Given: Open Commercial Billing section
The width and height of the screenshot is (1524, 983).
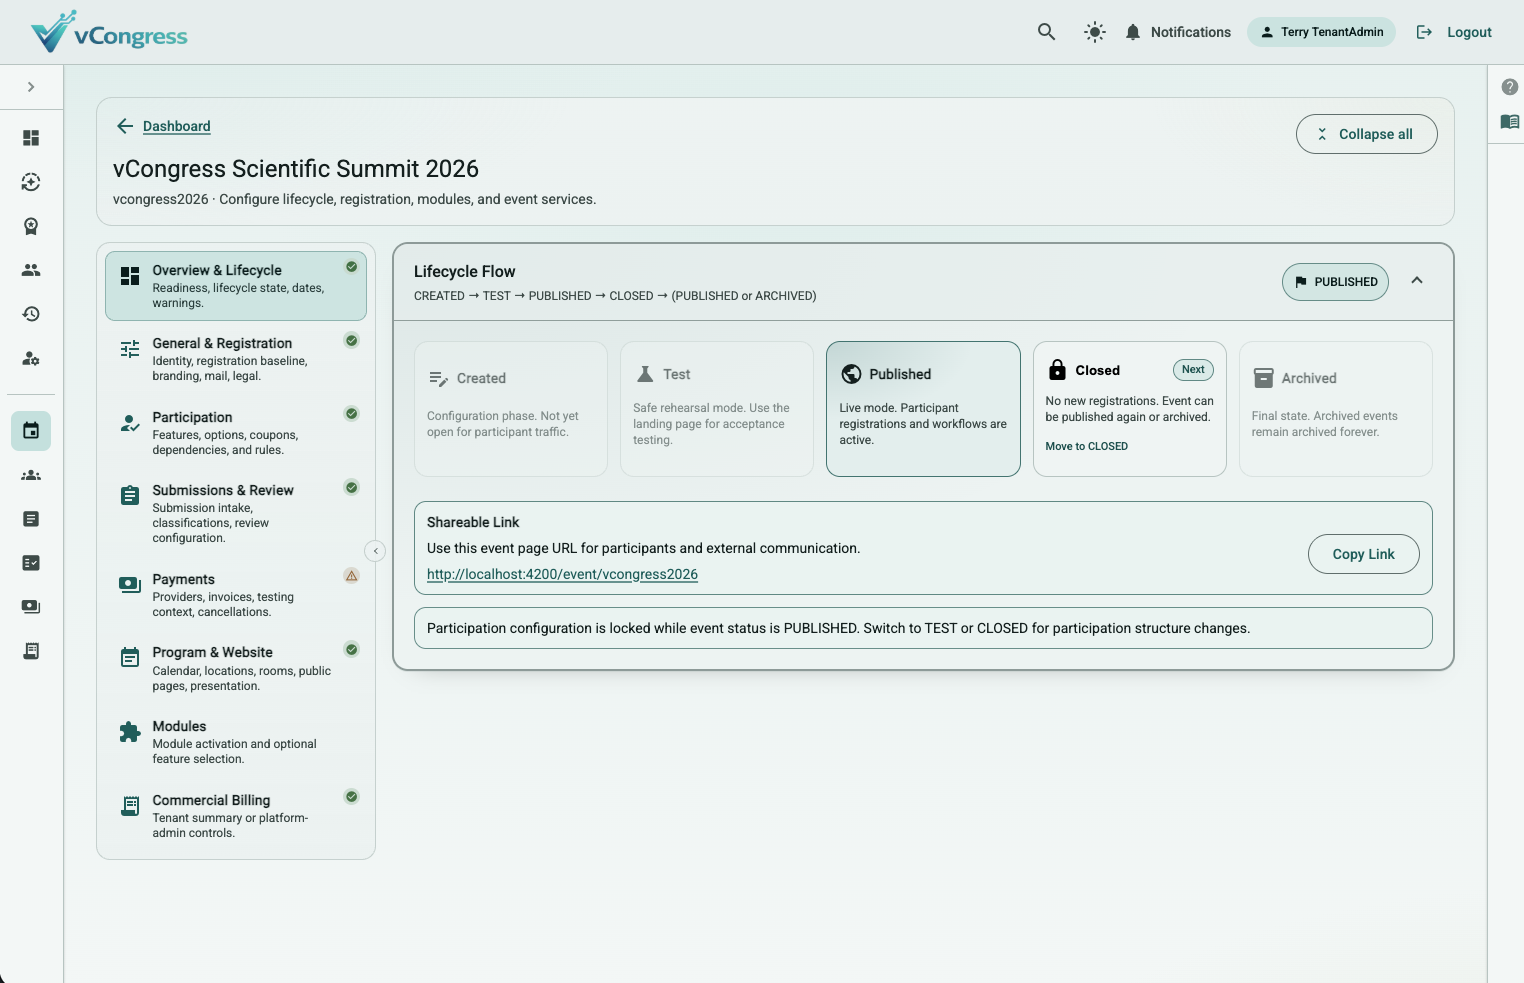Looking at the screenshot, I should 236,816.
